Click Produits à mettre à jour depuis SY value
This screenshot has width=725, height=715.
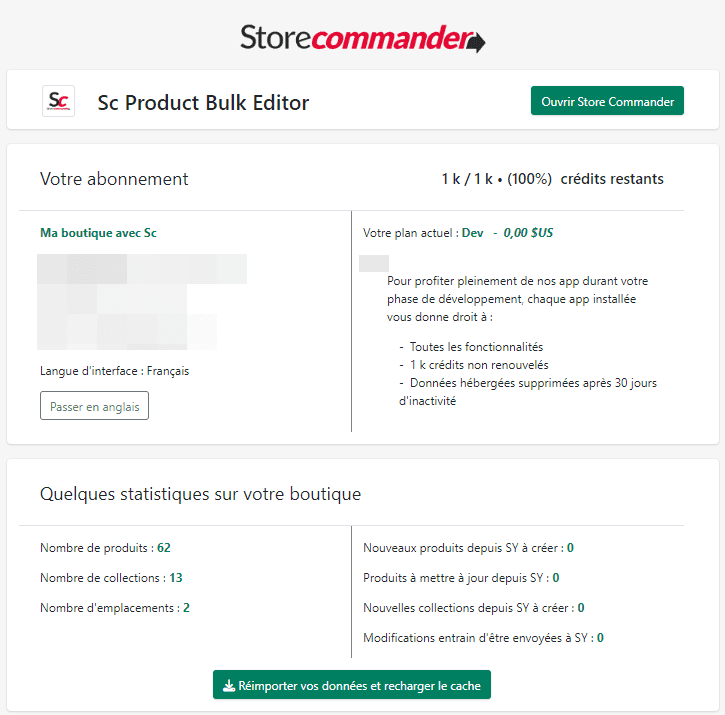[x=556, y=578]
